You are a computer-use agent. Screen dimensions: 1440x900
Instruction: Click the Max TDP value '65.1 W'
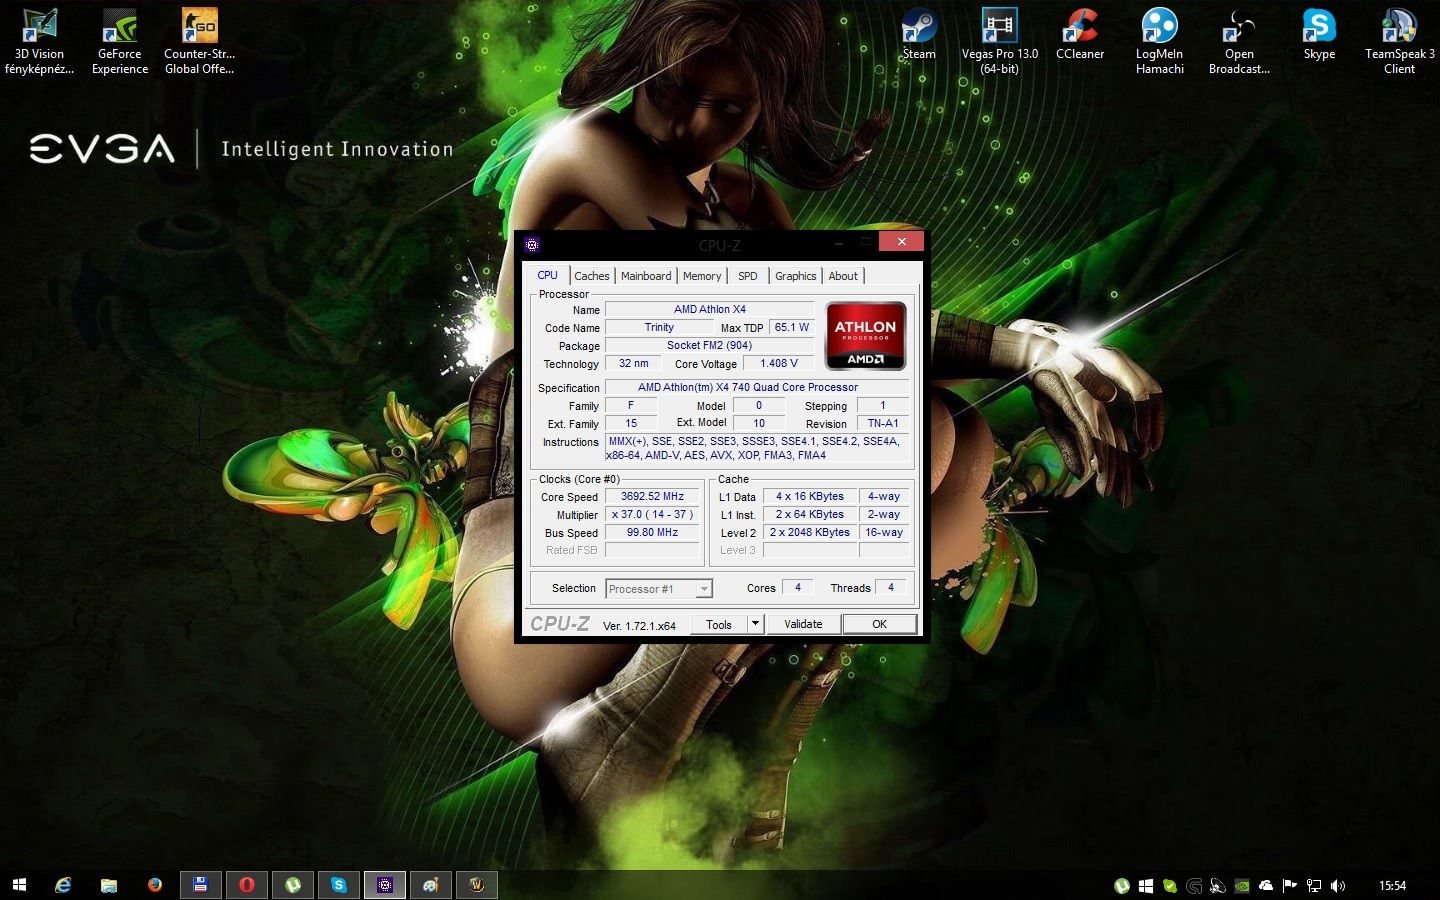pyautogui.click(x=792, y=327)
